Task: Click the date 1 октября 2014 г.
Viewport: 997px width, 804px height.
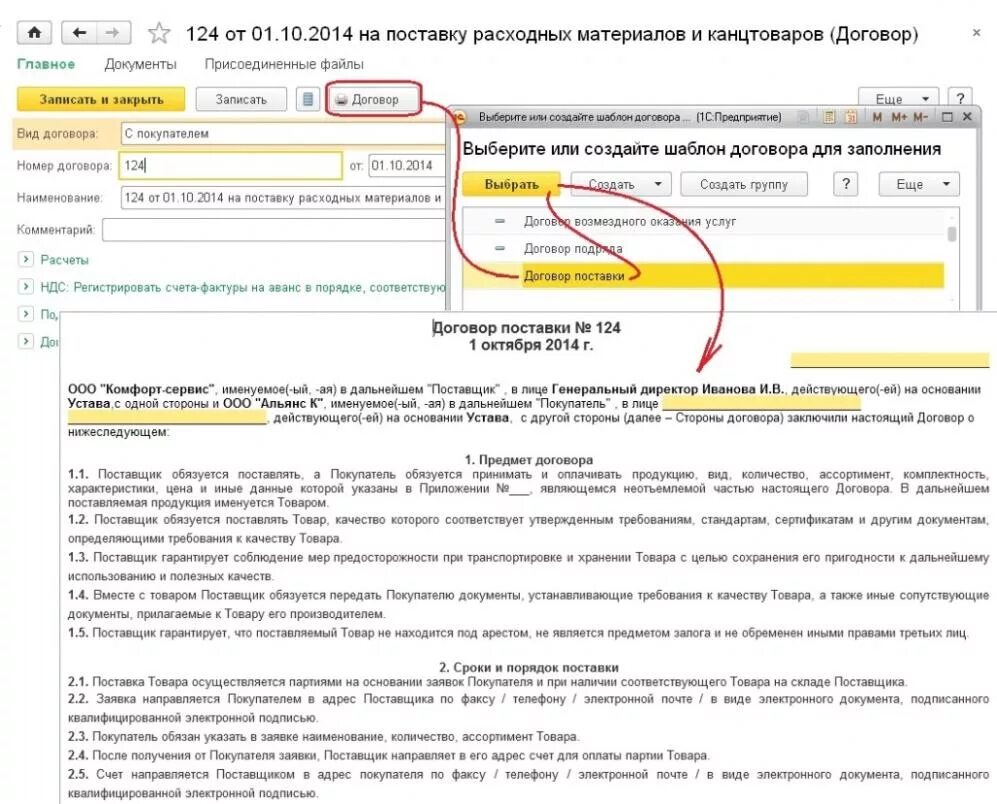Action: tap(531, 345)
